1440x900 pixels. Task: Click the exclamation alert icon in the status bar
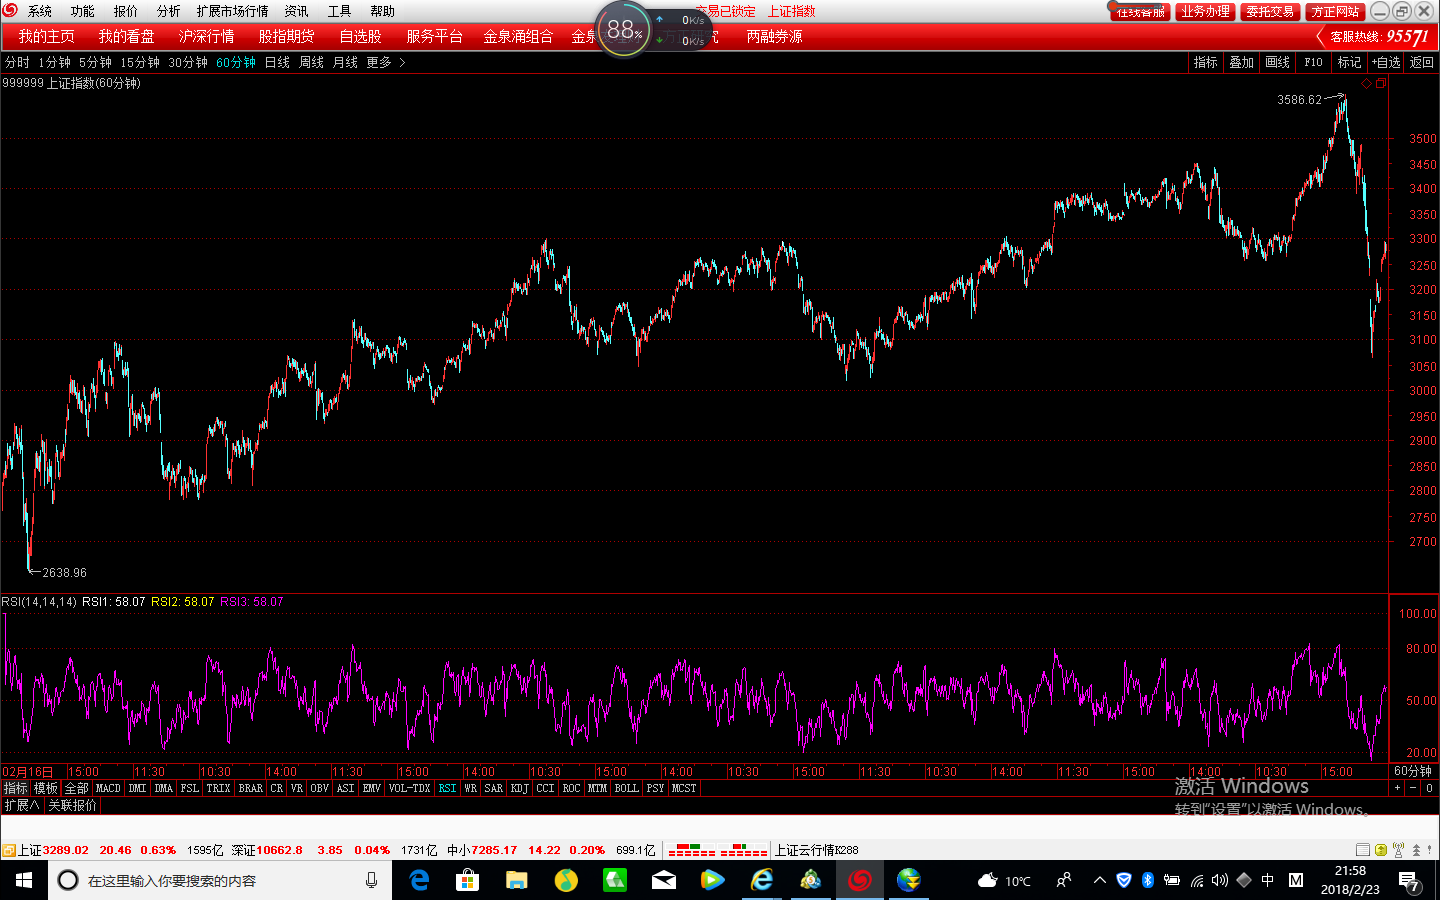pos(1430,850)
